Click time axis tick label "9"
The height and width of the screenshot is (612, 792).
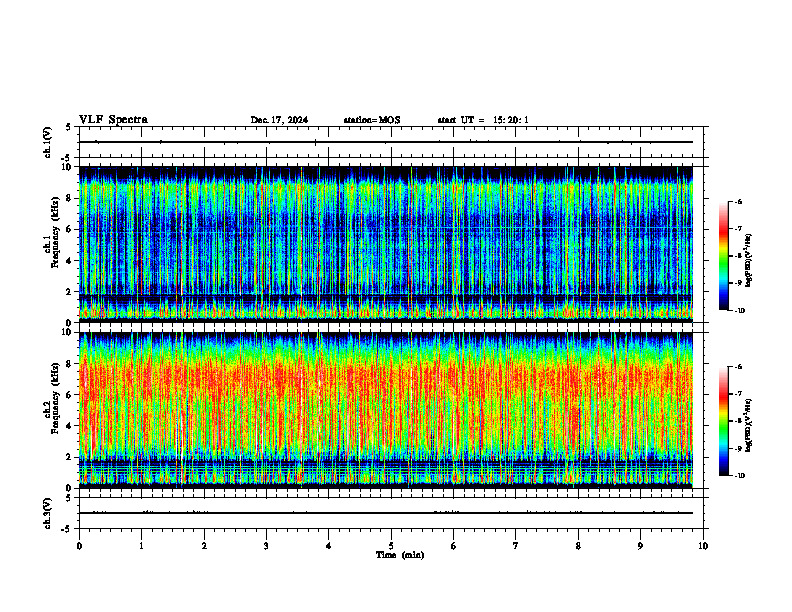[640, 546]
